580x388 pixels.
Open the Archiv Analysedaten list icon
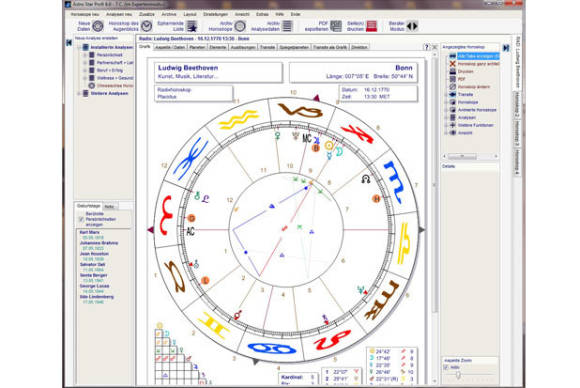point(287,26)
